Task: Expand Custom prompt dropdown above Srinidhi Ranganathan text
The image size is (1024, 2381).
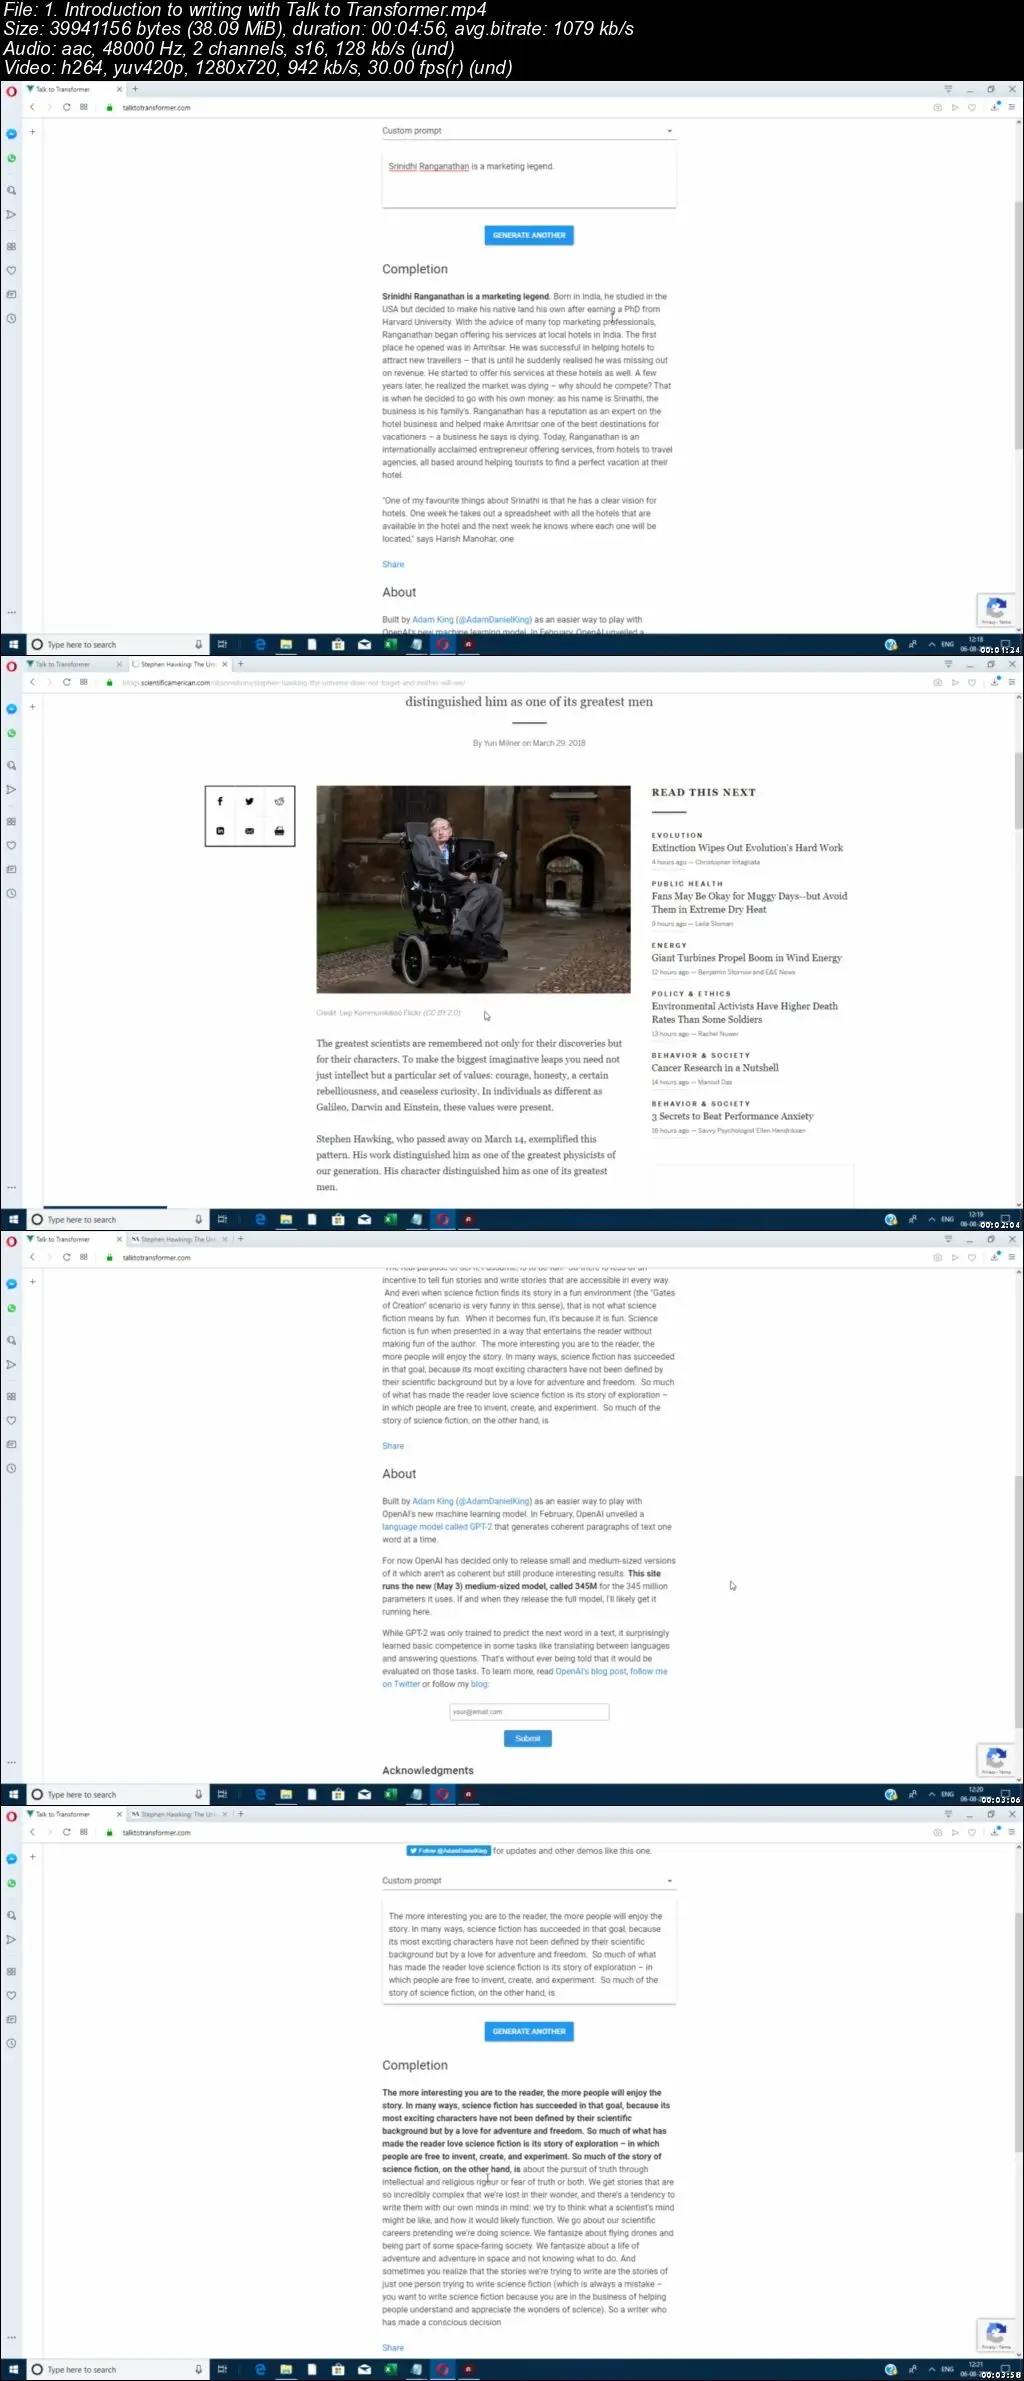Action: tap(529, 131)
